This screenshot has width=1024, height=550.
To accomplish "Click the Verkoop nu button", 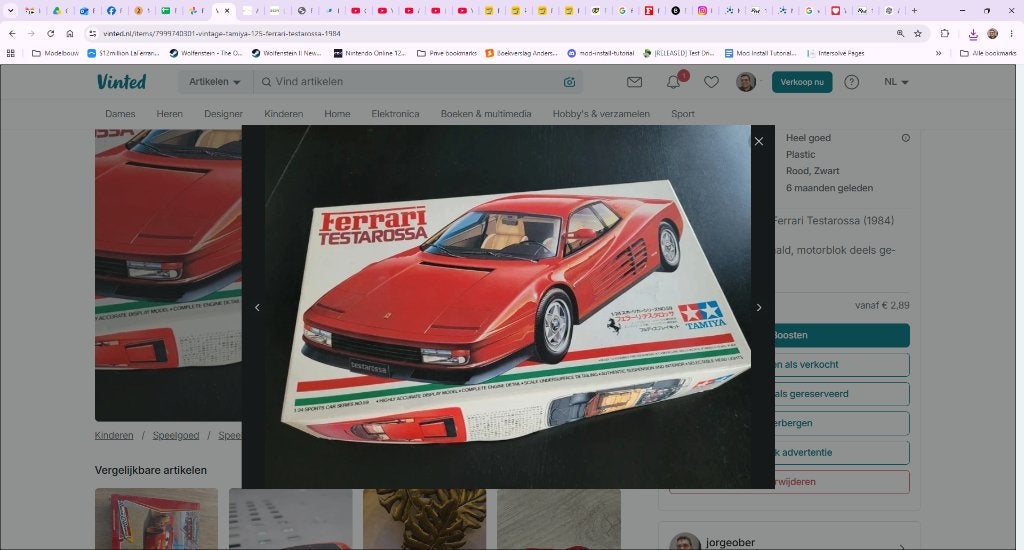I will tap(802, 82).
